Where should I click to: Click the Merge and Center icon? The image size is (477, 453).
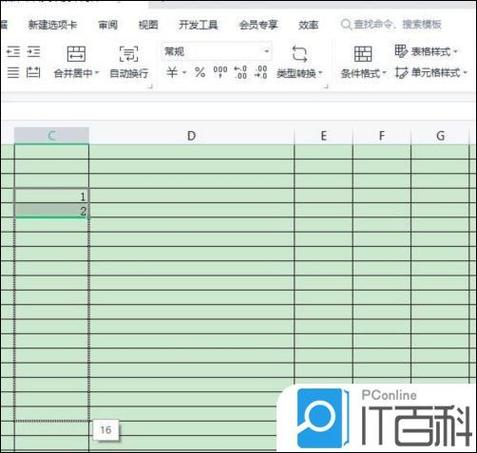pos(76,54)
